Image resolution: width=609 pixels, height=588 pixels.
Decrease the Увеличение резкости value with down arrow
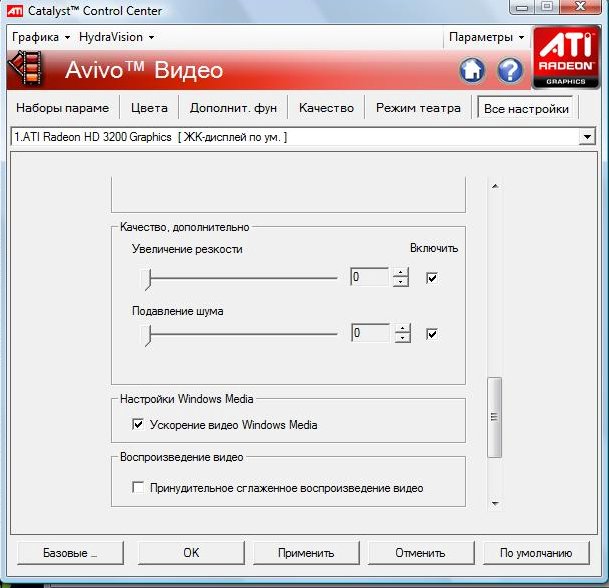(400, 282)
